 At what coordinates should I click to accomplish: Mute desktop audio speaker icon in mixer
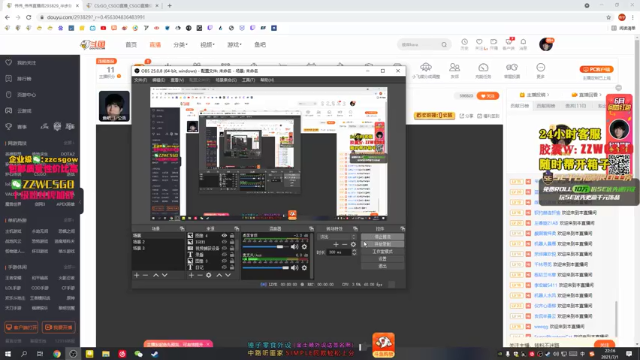coord(295,247)
